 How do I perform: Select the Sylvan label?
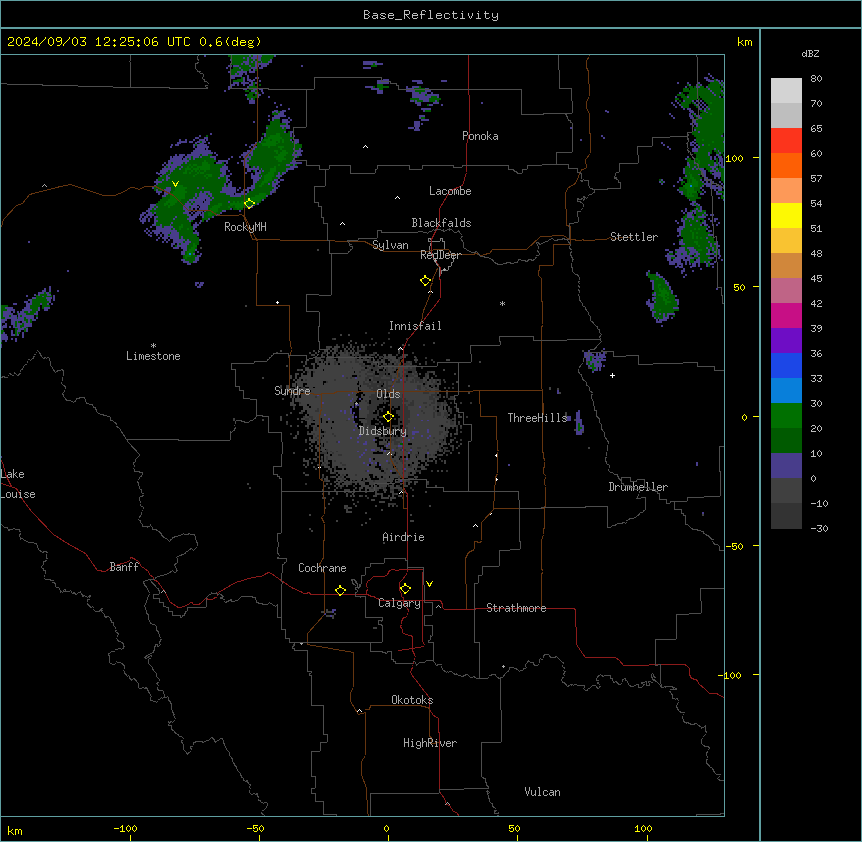coord(390,245)
